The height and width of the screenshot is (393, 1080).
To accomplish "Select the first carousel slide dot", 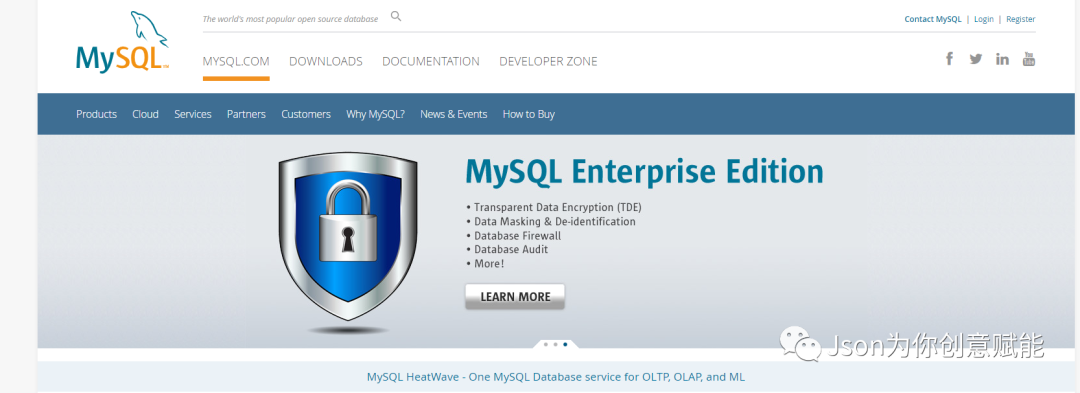I will (x=546, y=344).
